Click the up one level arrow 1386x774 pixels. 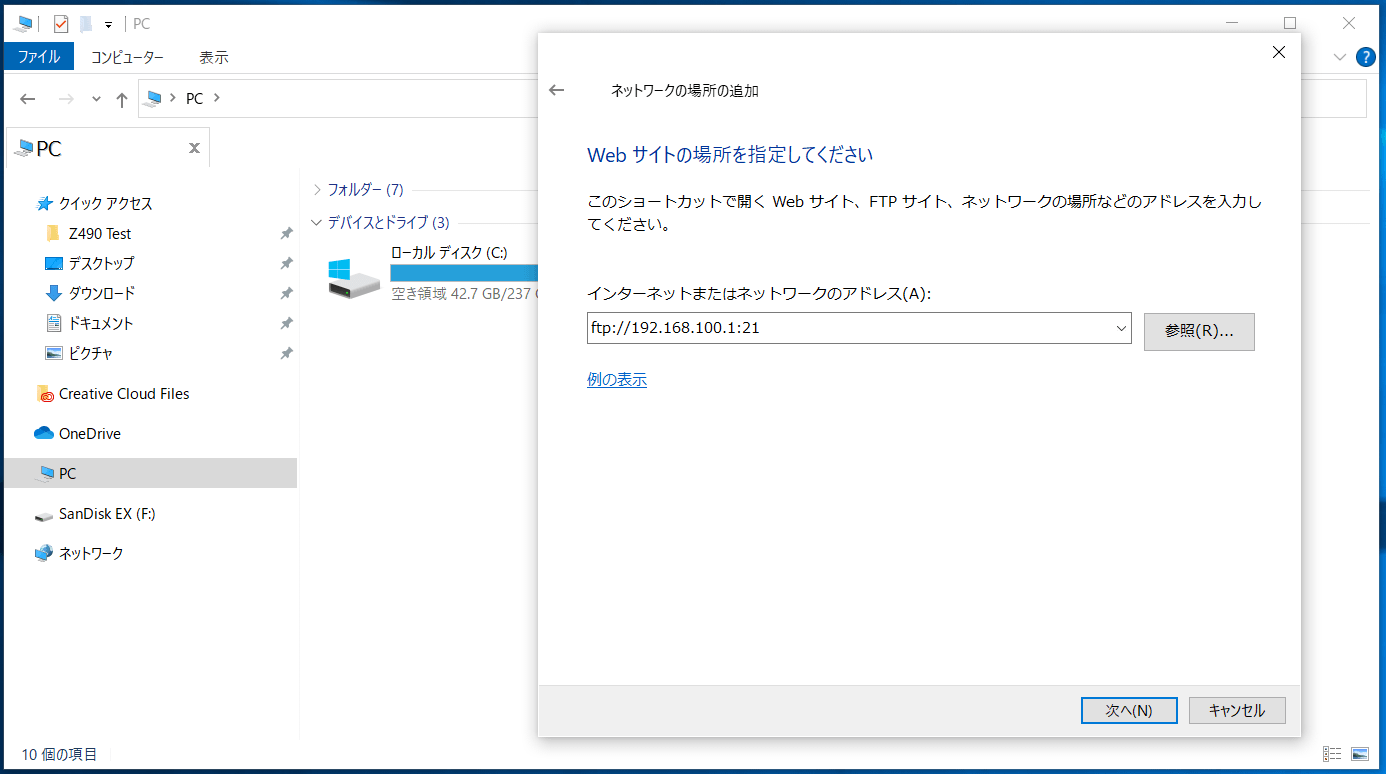pyautogui.click(x=122, y=99)
